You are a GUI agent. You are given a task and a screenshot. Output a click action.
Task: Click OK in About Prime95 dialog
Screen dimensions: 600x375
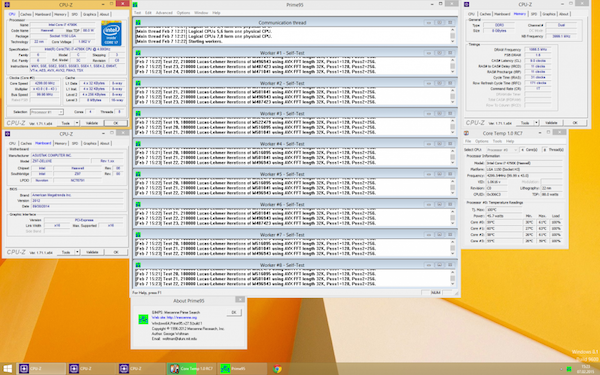pos(234,312)
